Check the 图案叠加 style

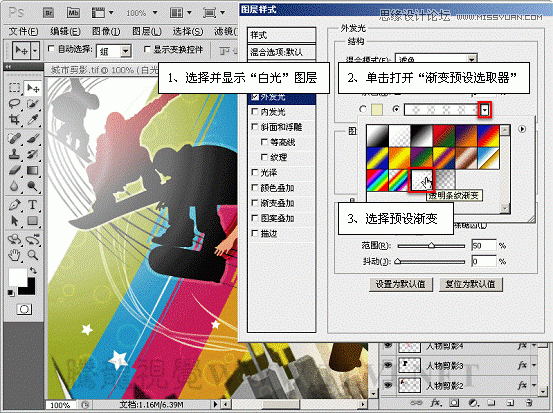coord(255,218)
